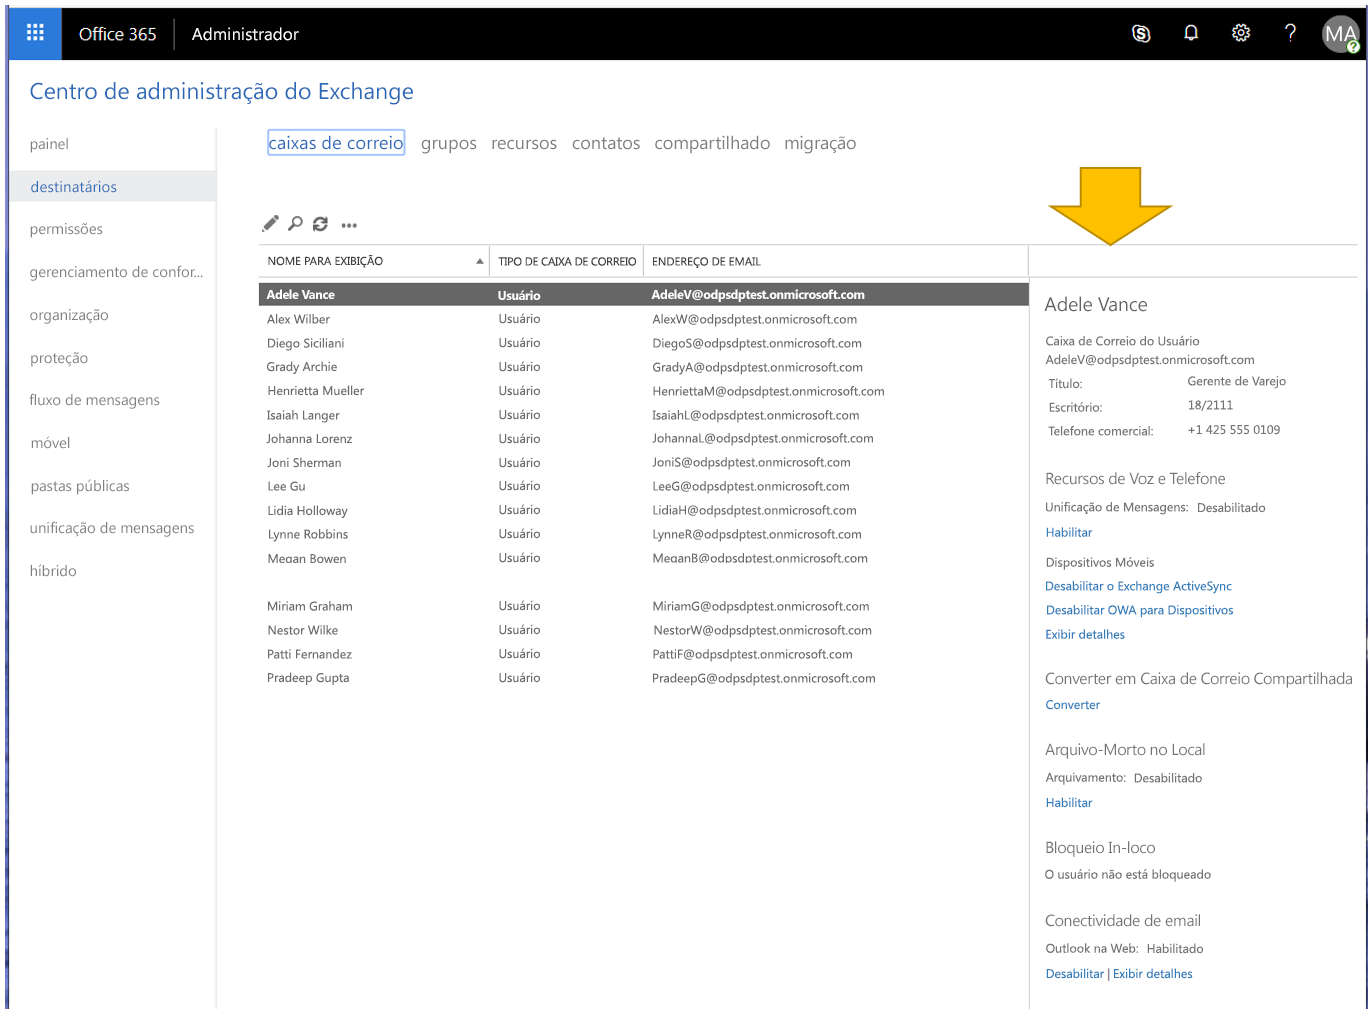The image size is (1372, 1016).
Task: Select the Johanna Lorenz row
Action: 644,438
